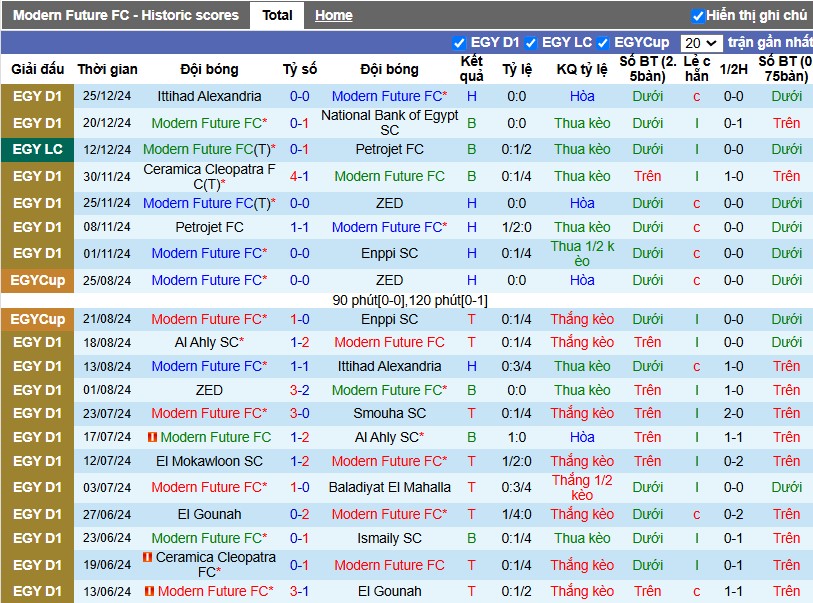
Task: Open the Home tab
Action: [333, 16]
